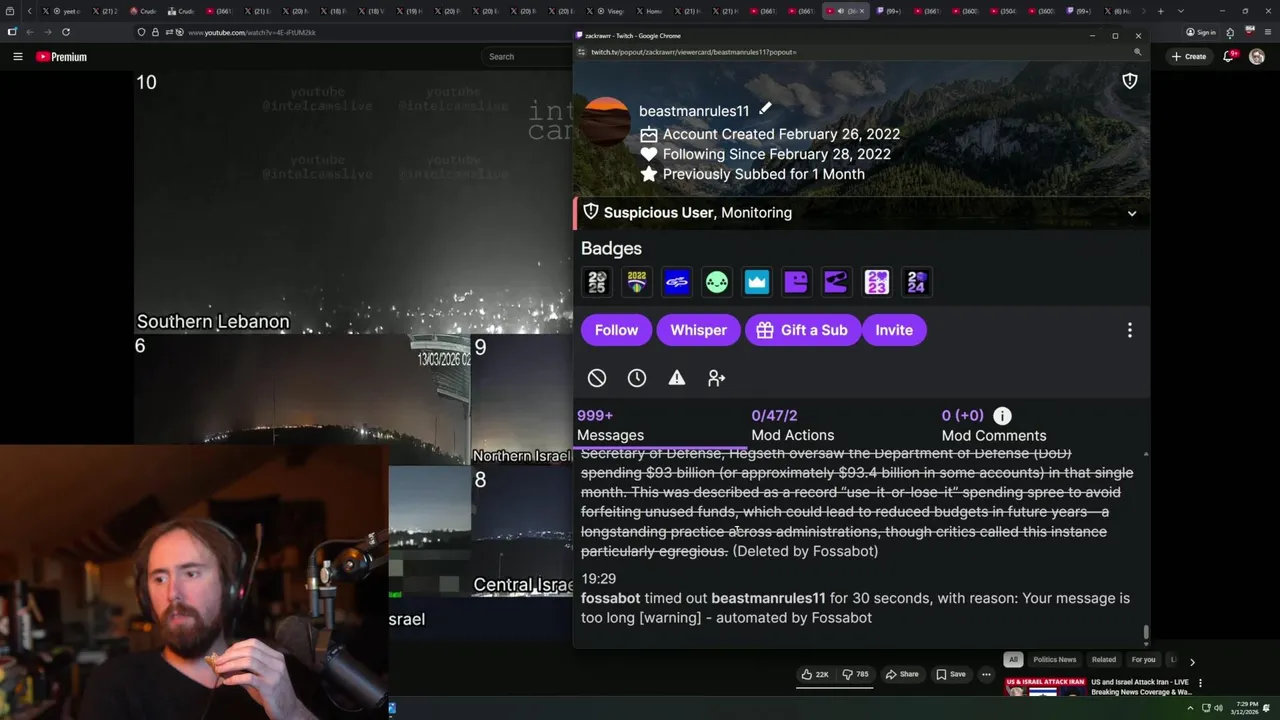Image resolution: width=1280 pixels, height=720 pixels.
Task: Click the Follow button
Action: click(616, 330)
